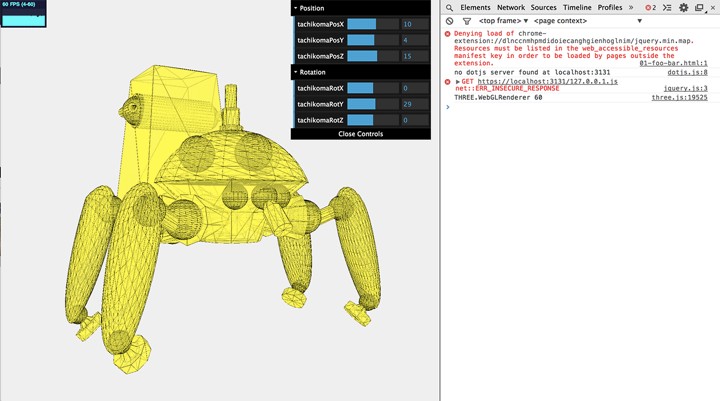The width and height of the screenshot is (720, 401).
Task: Open the page context dropdown
Action: tap(588, 21)
